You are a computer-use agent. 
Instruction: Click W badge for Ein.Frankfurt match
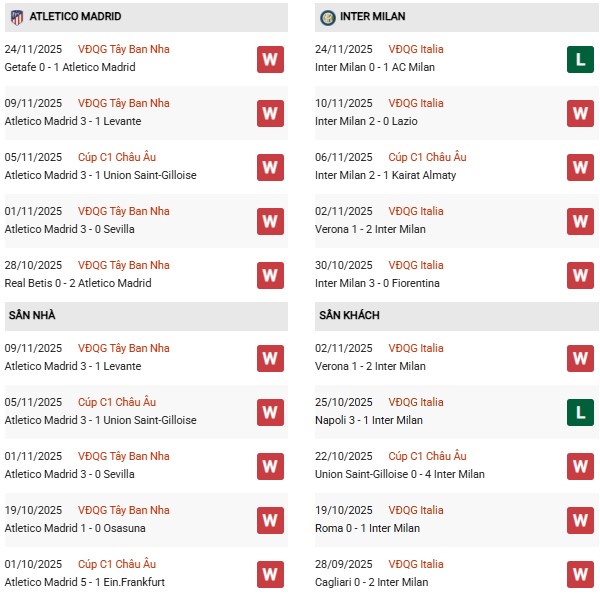click(270, 574)
